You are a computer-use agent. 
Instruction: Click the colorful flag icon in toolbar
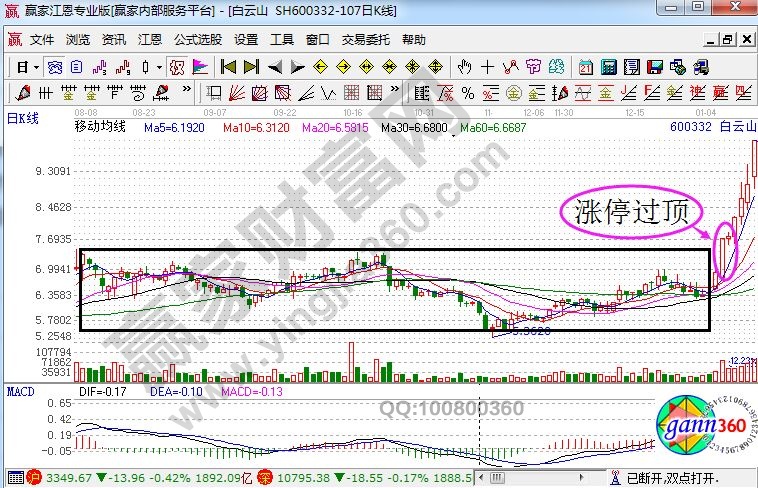tap(200, 67)
